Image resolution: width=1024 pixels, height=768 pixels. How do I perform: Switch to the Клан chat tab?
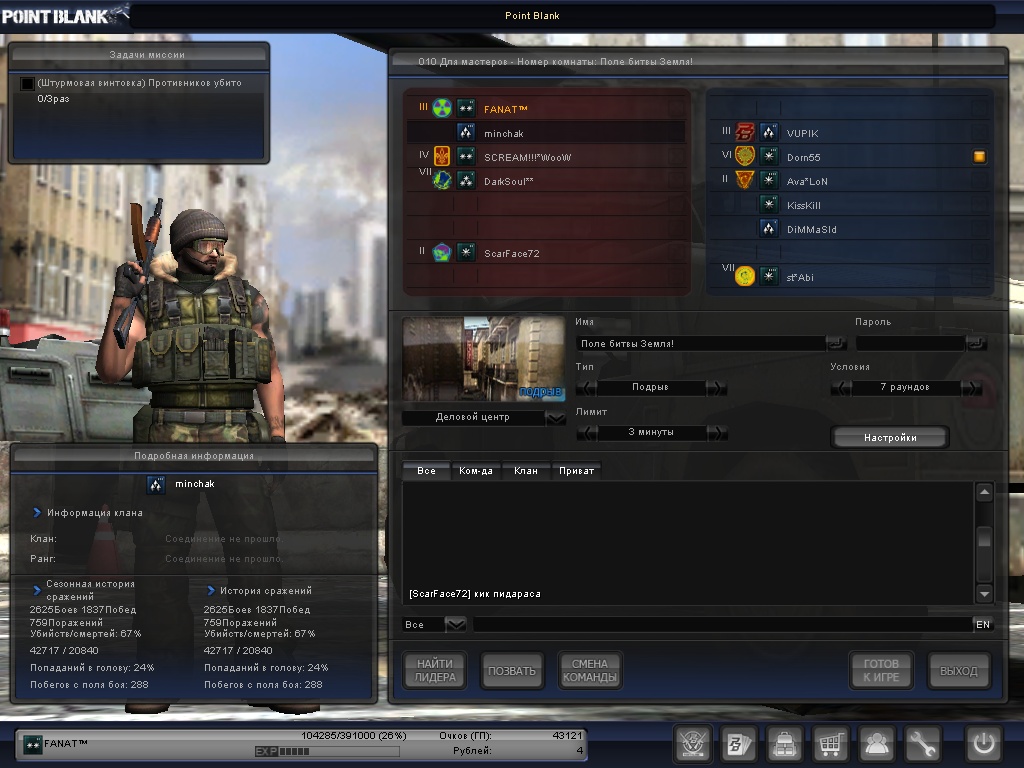click(526, 470)
